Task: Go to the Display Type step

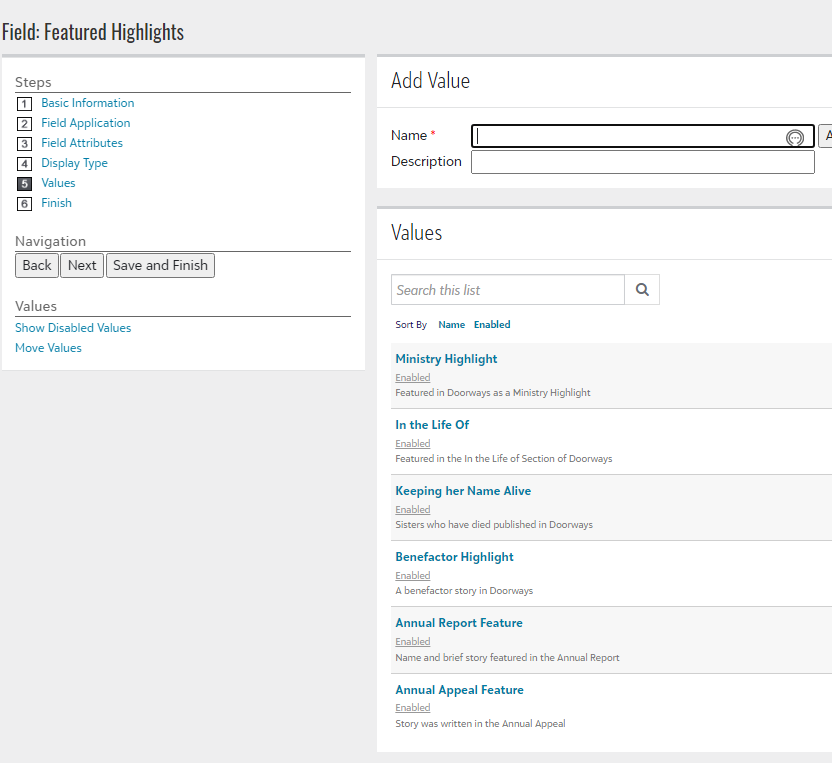Action: click(74, 163)
